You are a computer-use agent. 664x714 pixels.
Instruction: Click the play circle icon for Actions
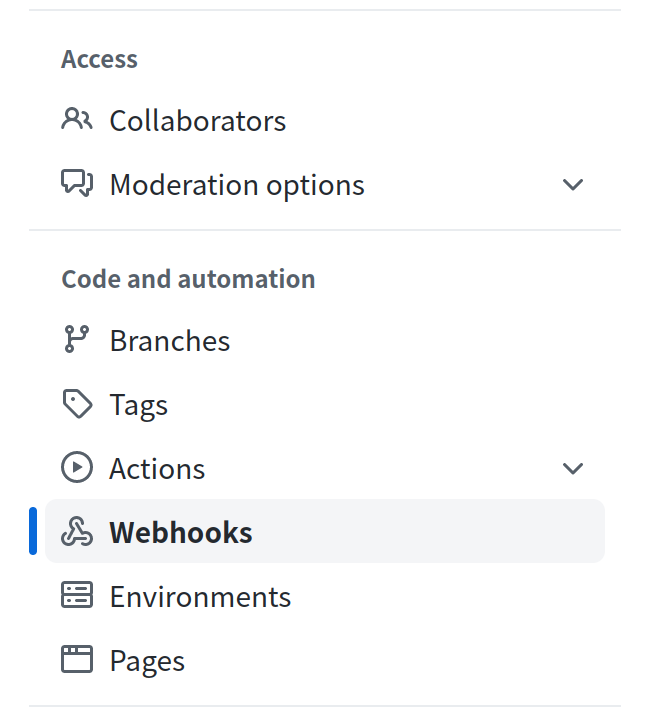[76, 468]
